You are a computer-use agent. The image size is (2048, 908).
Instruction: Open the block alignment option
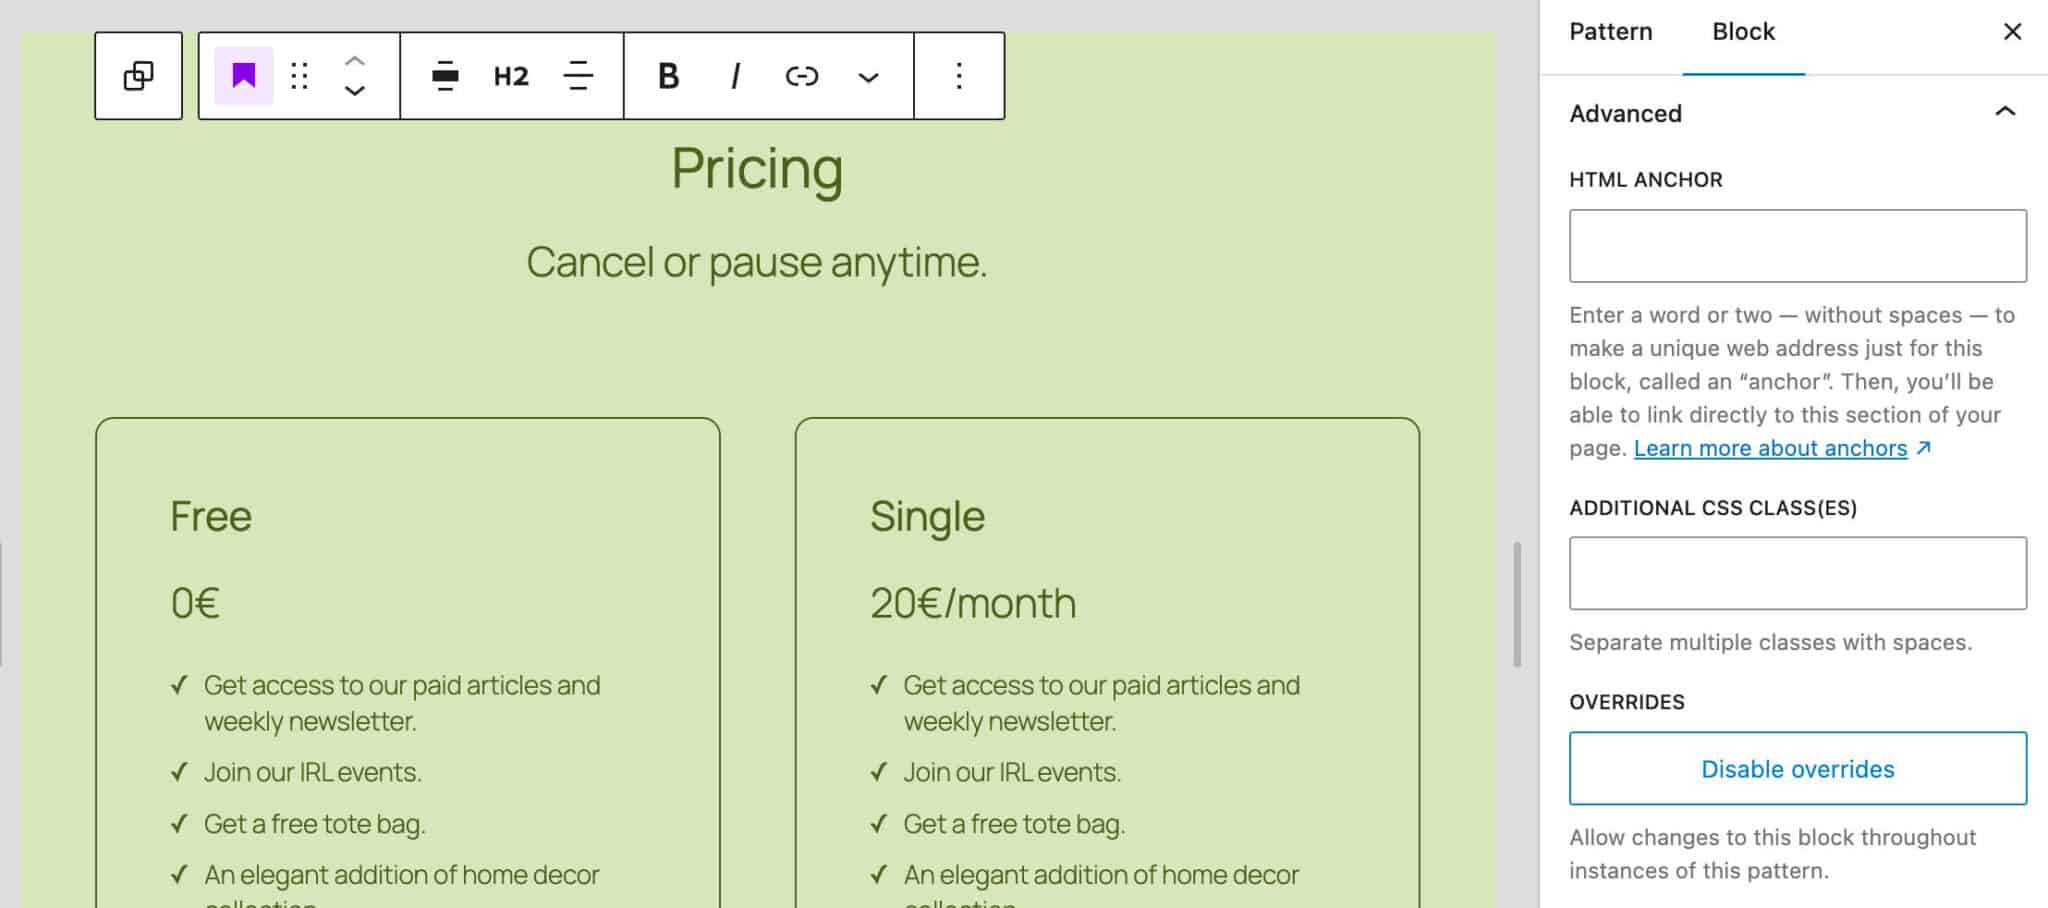445,76
